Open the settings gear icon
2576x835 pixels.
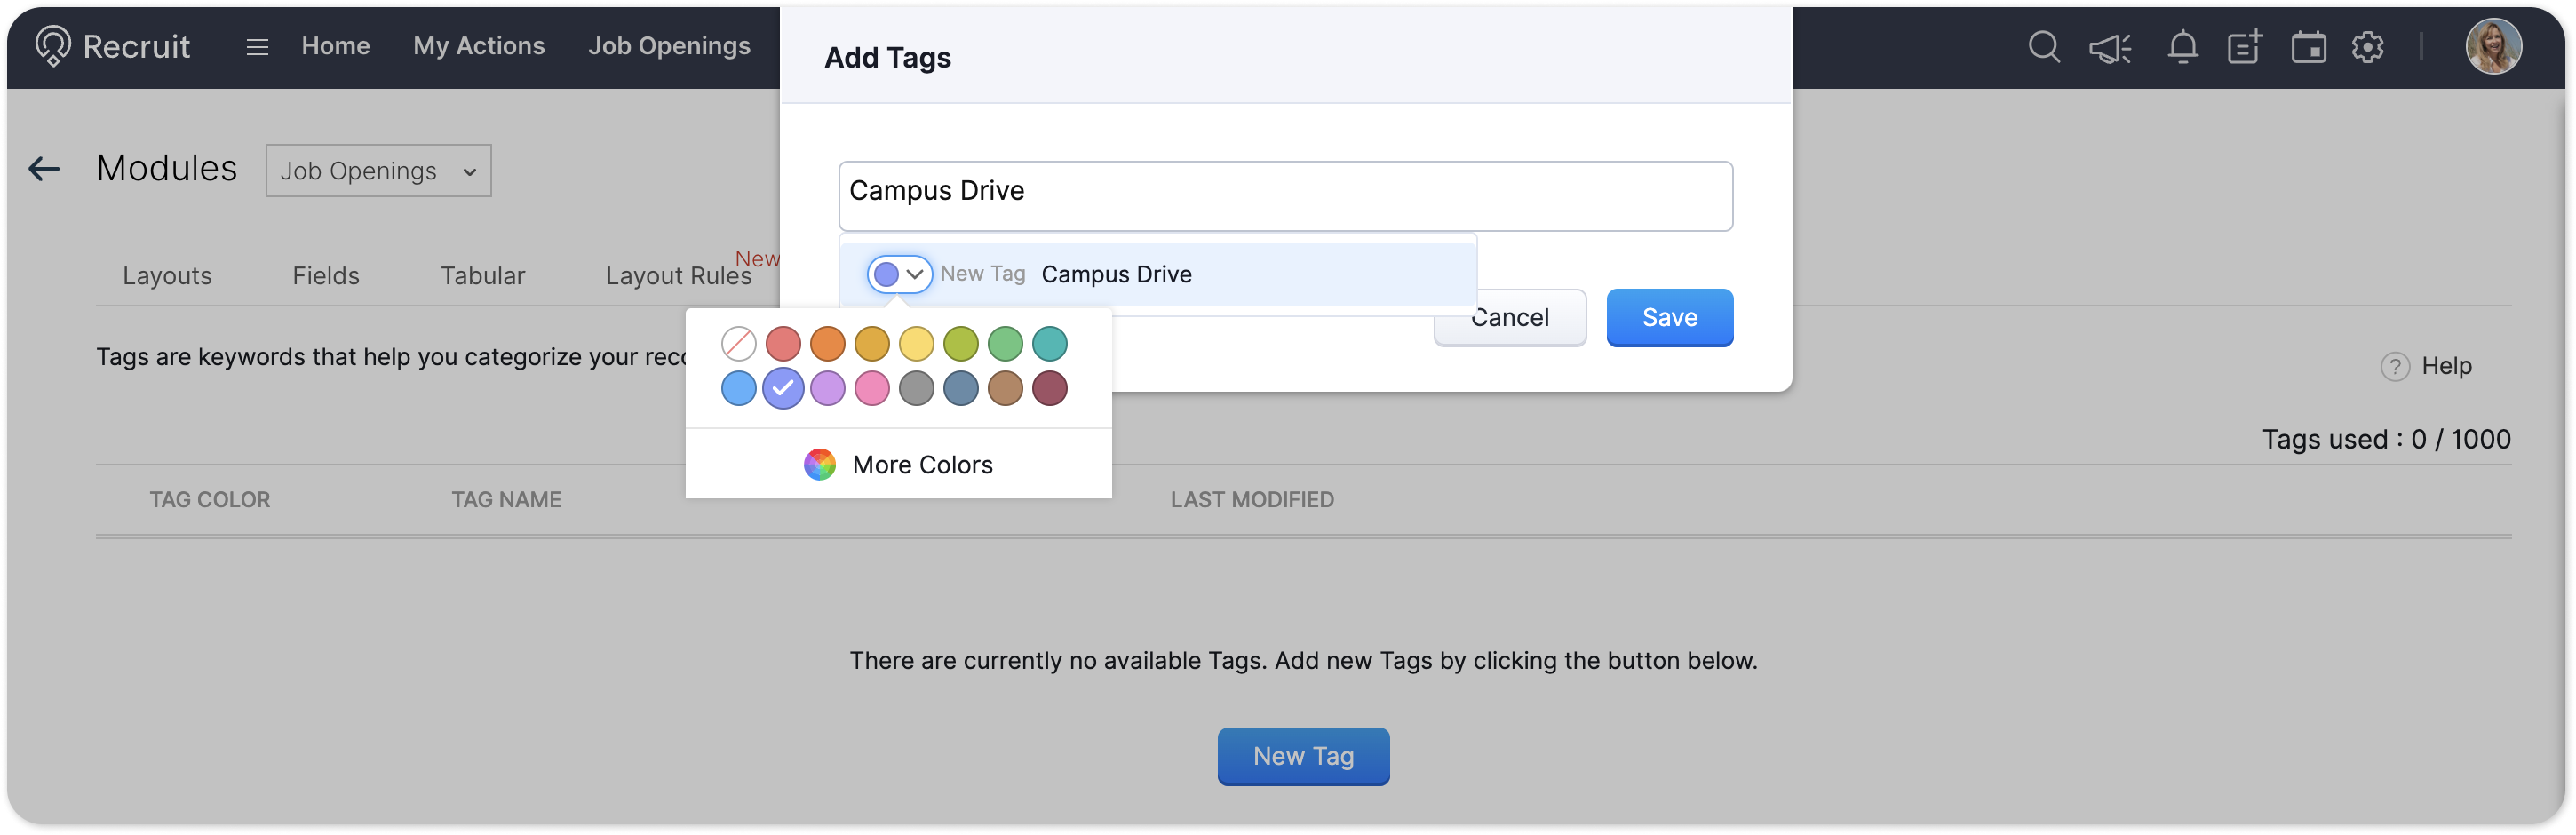coord(2367,47)
